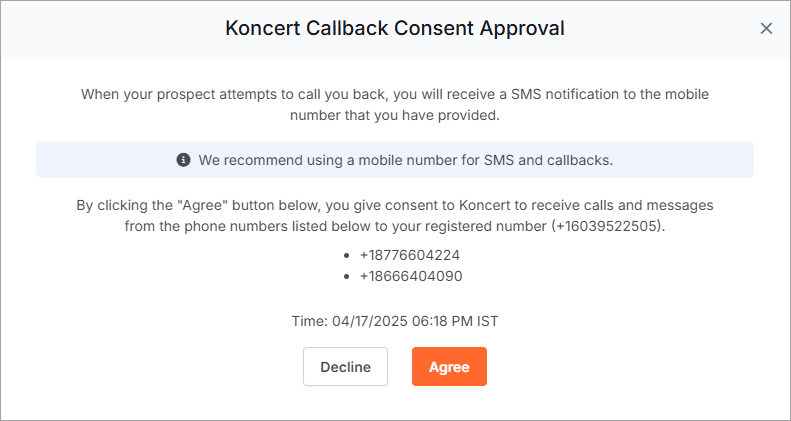
Task: Select the Koncert Callback Consent Approval title
Action: click(395, 28)
